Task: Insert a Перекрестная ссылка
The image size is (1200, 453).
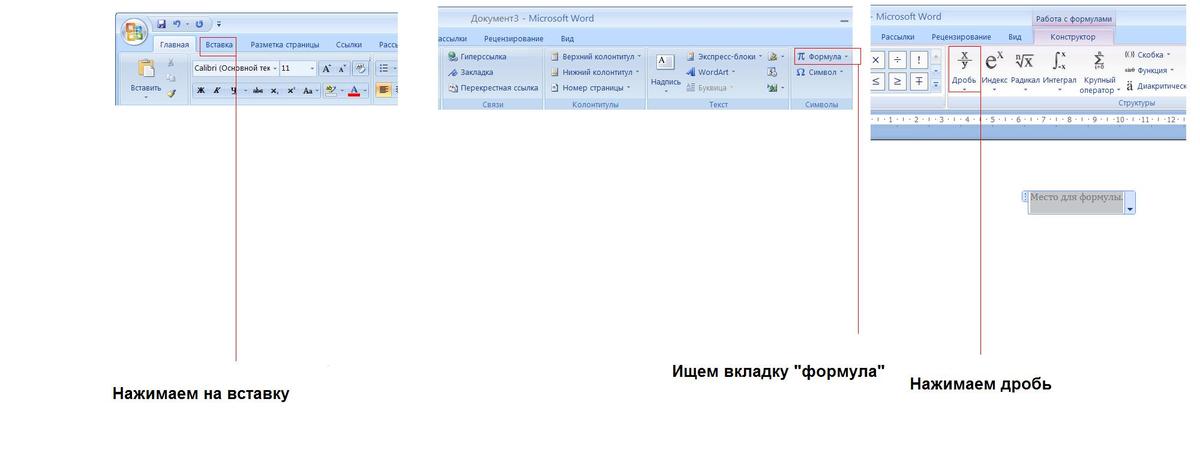Action: click(492, 87)
